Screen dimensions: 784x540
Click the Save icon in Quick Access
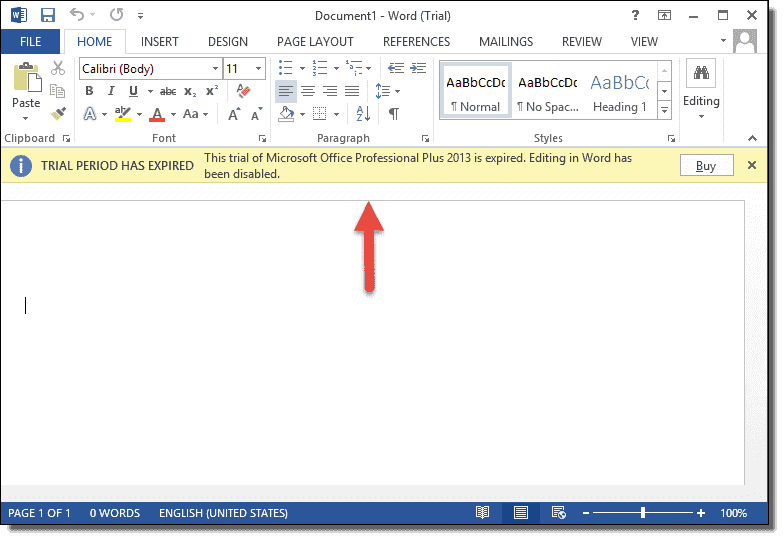(x=48, y=15)
